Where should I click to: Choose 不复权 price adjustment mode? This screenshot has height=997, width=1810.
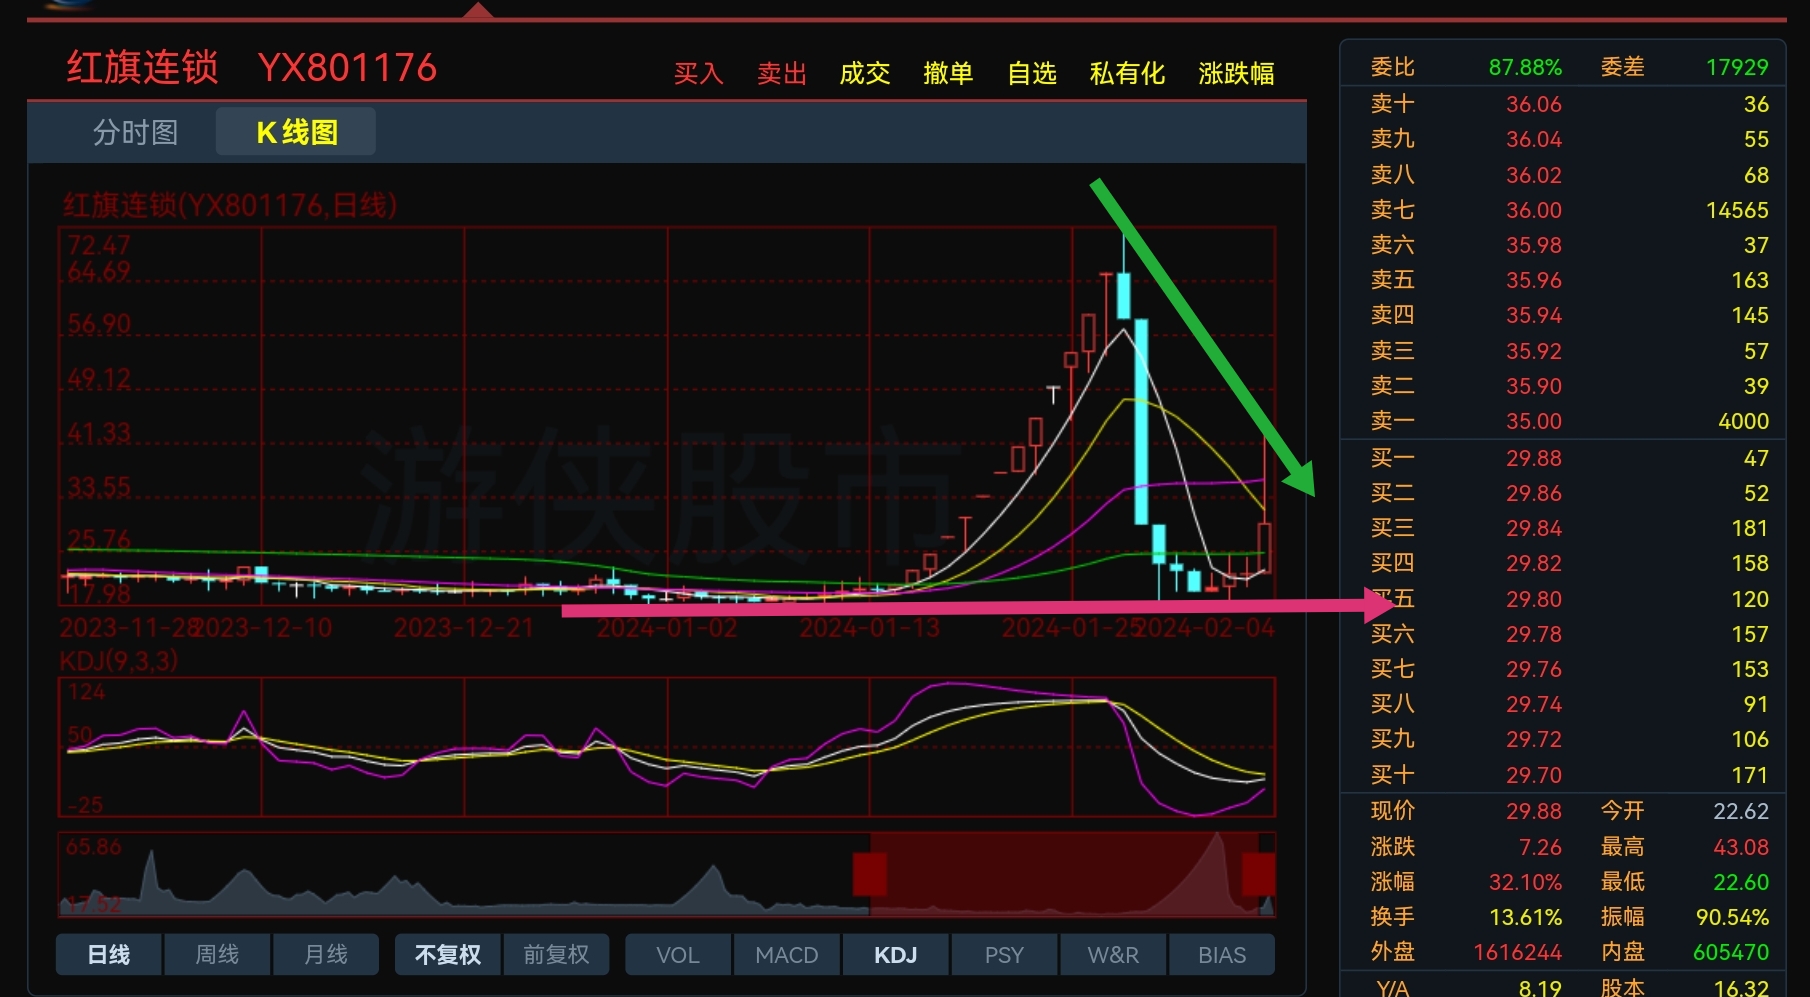click(447, 955)
